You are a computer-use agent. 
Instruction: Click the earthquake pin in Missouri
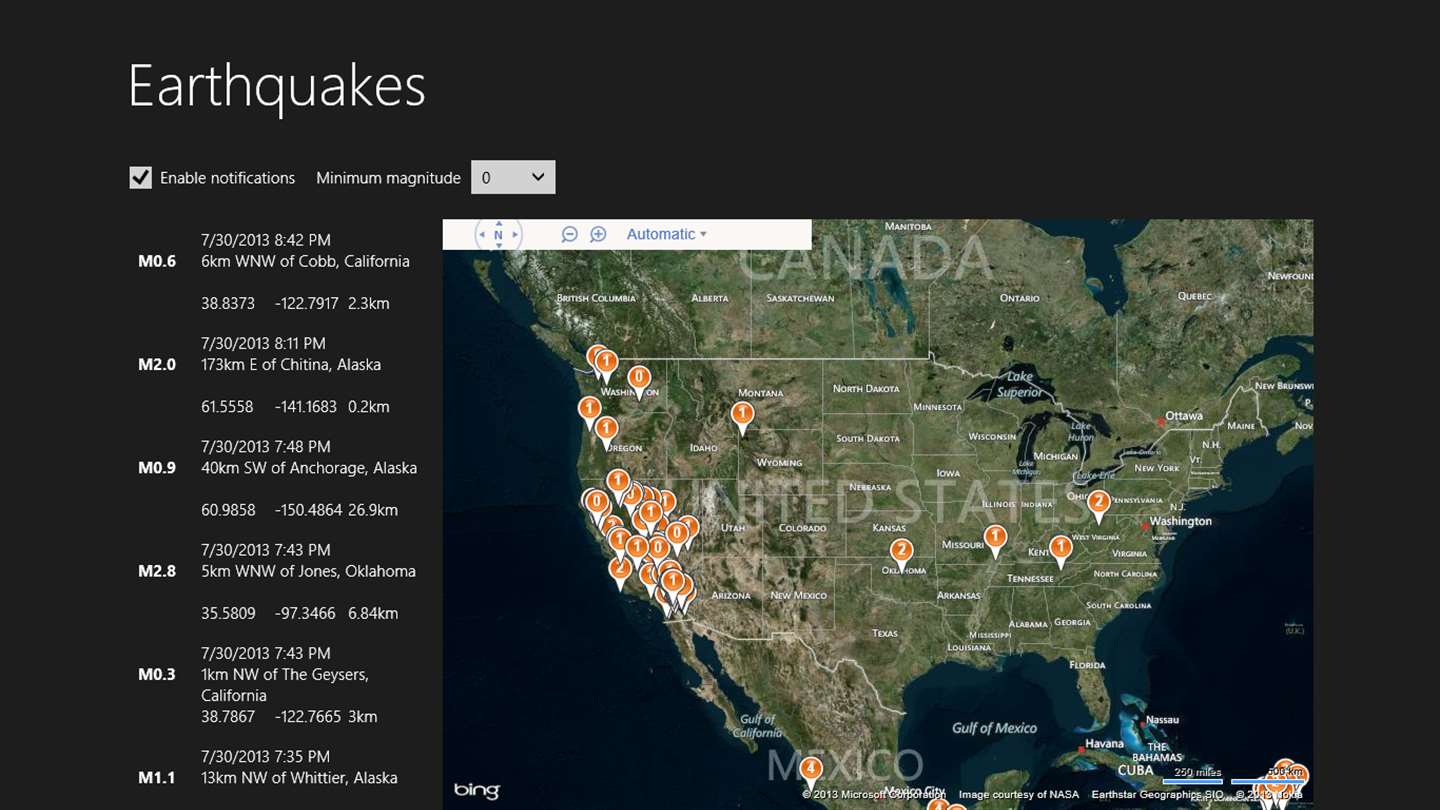point(995,538)
